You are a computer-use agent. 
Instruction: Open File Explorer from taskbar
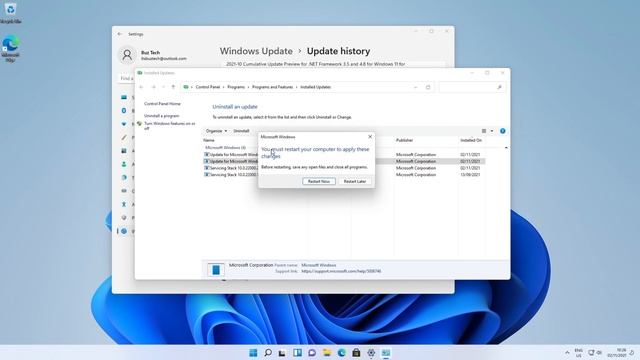click(x=327, y=353)
